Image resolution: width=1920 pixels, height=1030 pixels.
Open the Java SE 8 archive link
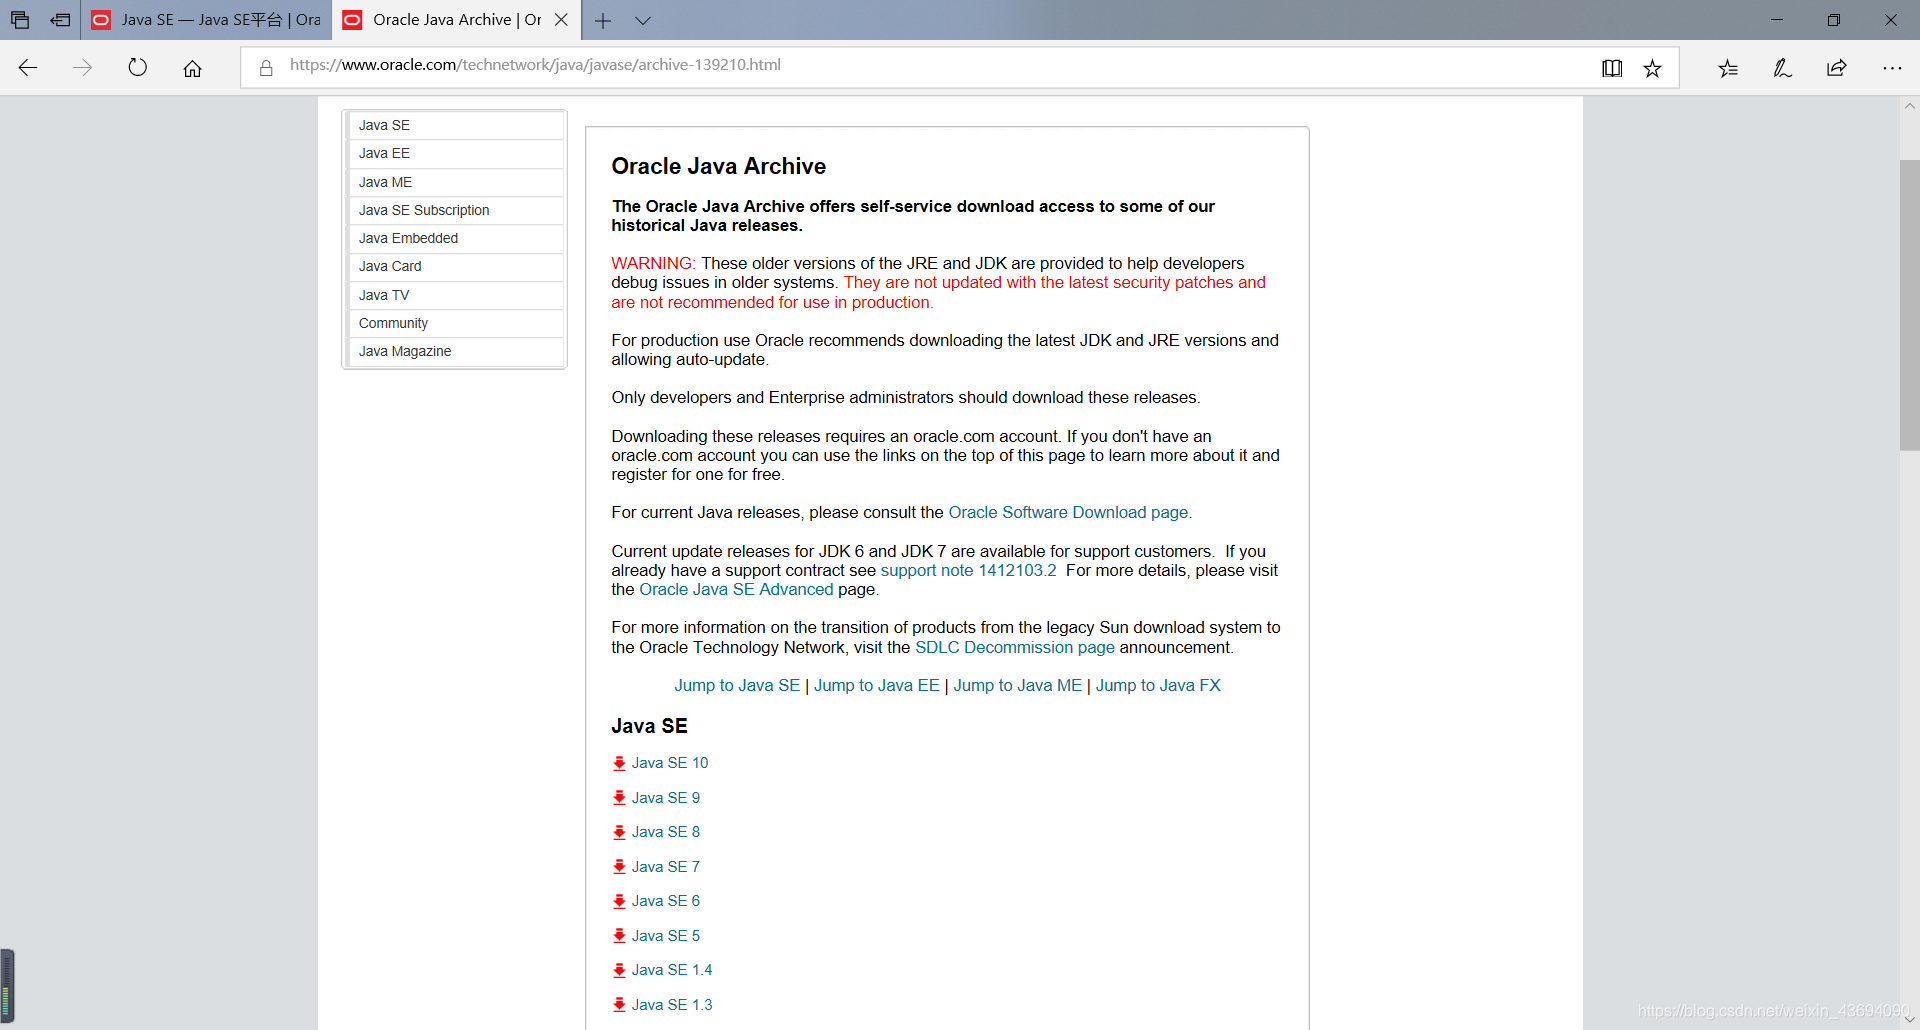click(666, 832)
